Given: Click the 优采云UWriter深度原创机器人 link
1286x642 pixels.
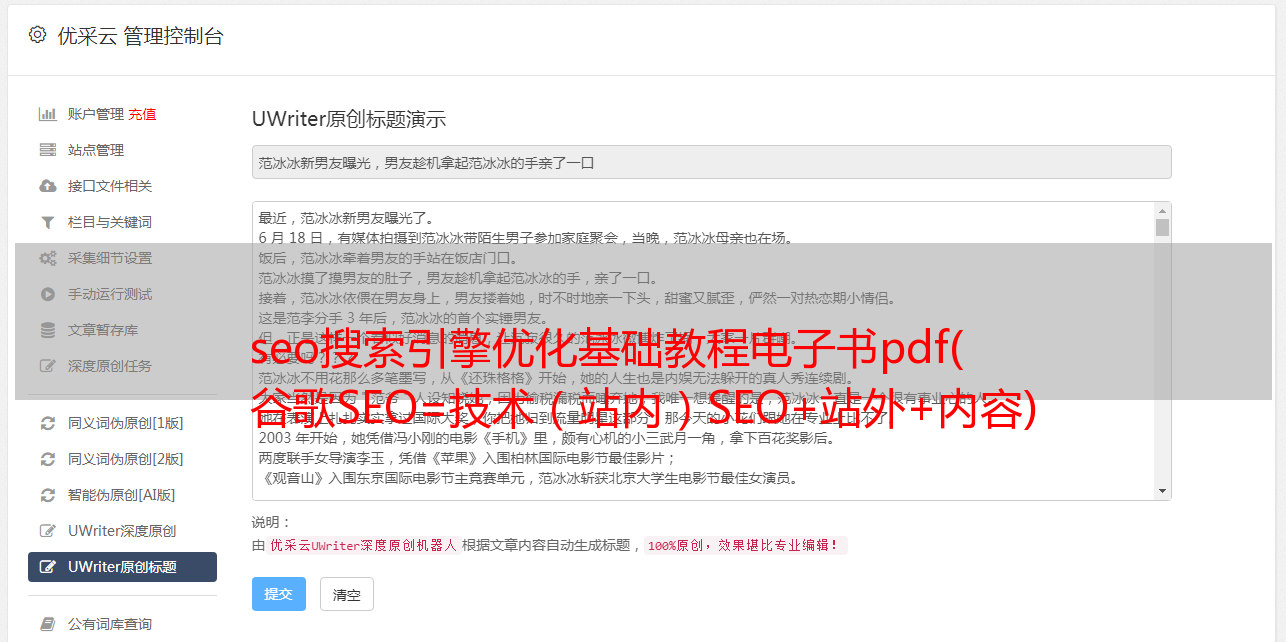Looking at the screenshot, I should pyautogui.click(x=363, y=545).
